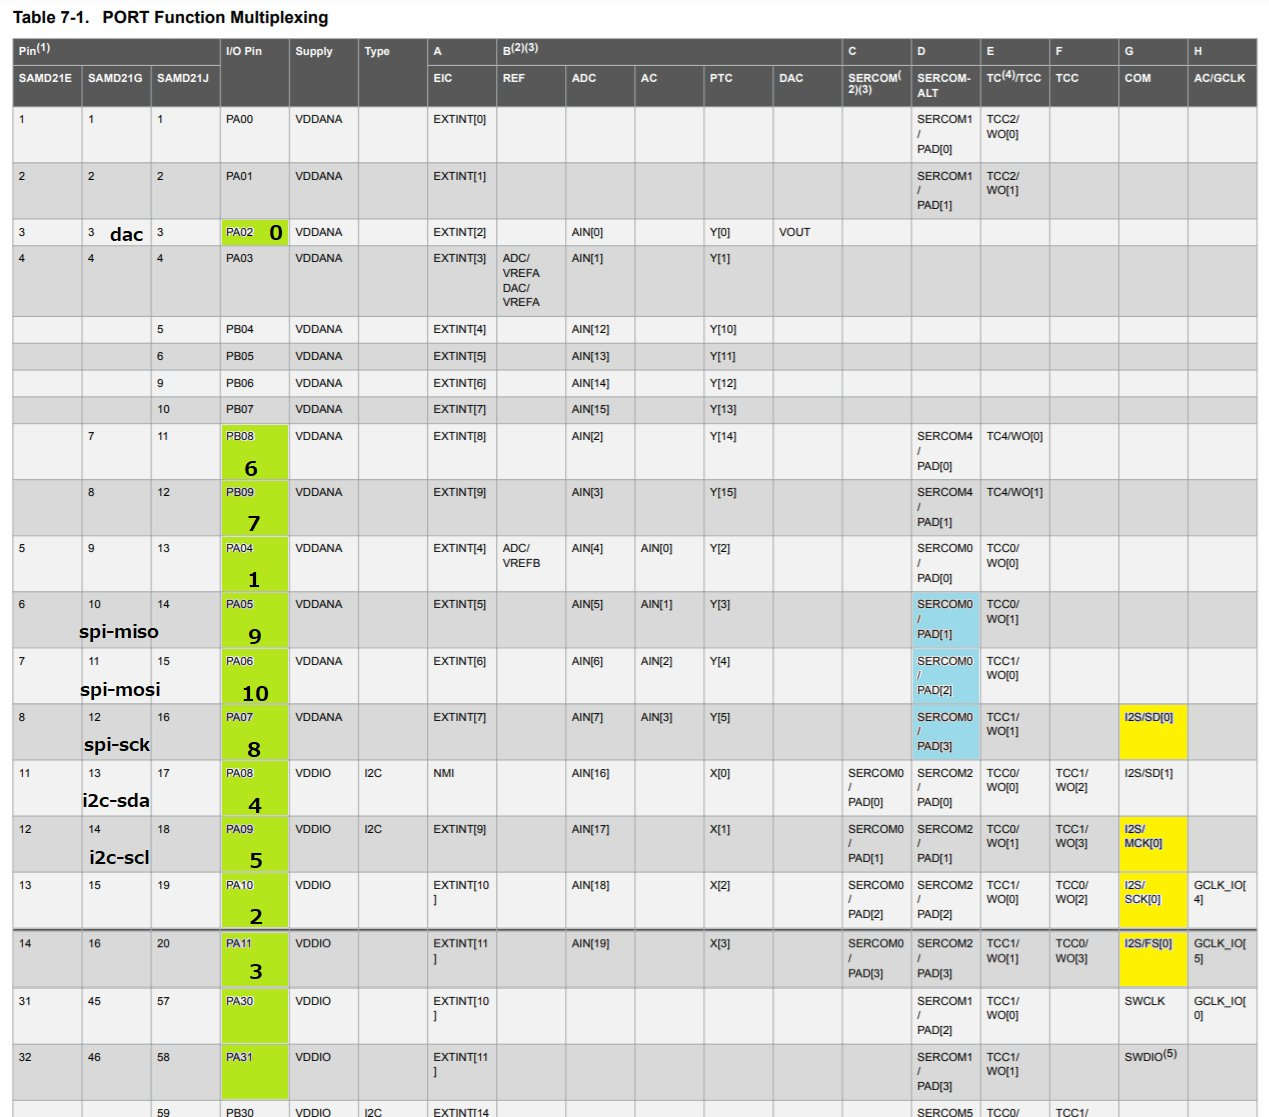
Task: Click the yellow I2S/SCK[0] cell
Action: tap(1153, 900)
